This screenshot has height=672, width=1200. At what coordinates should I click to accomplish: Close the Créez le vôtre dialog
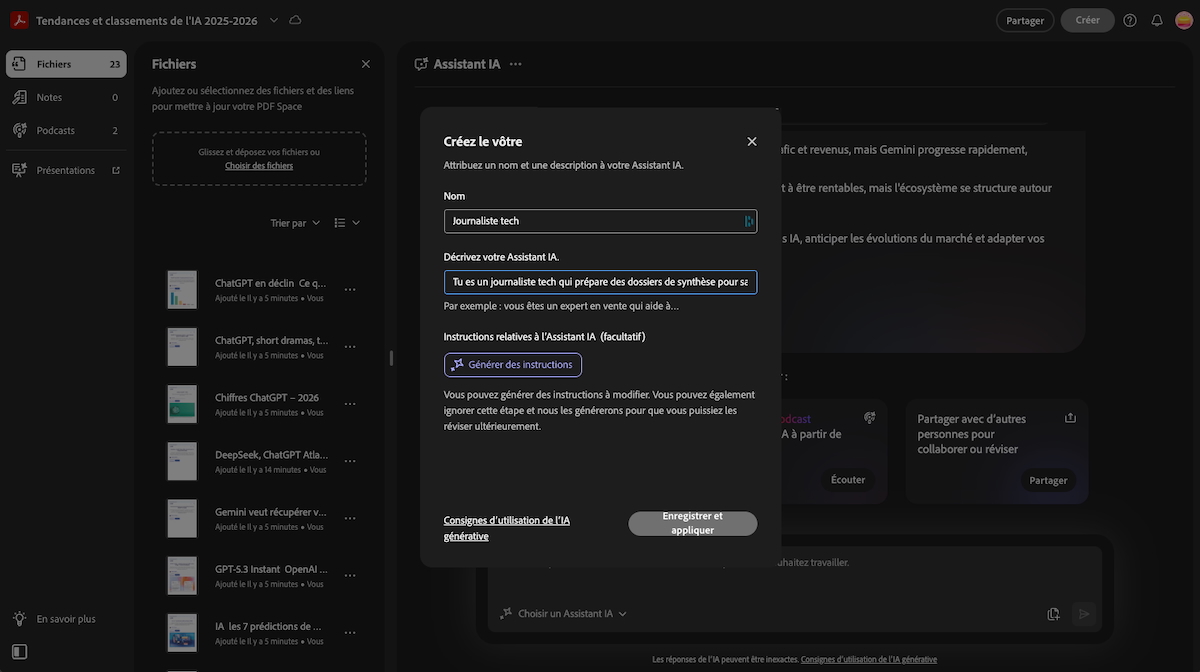[x=752, y=141]
